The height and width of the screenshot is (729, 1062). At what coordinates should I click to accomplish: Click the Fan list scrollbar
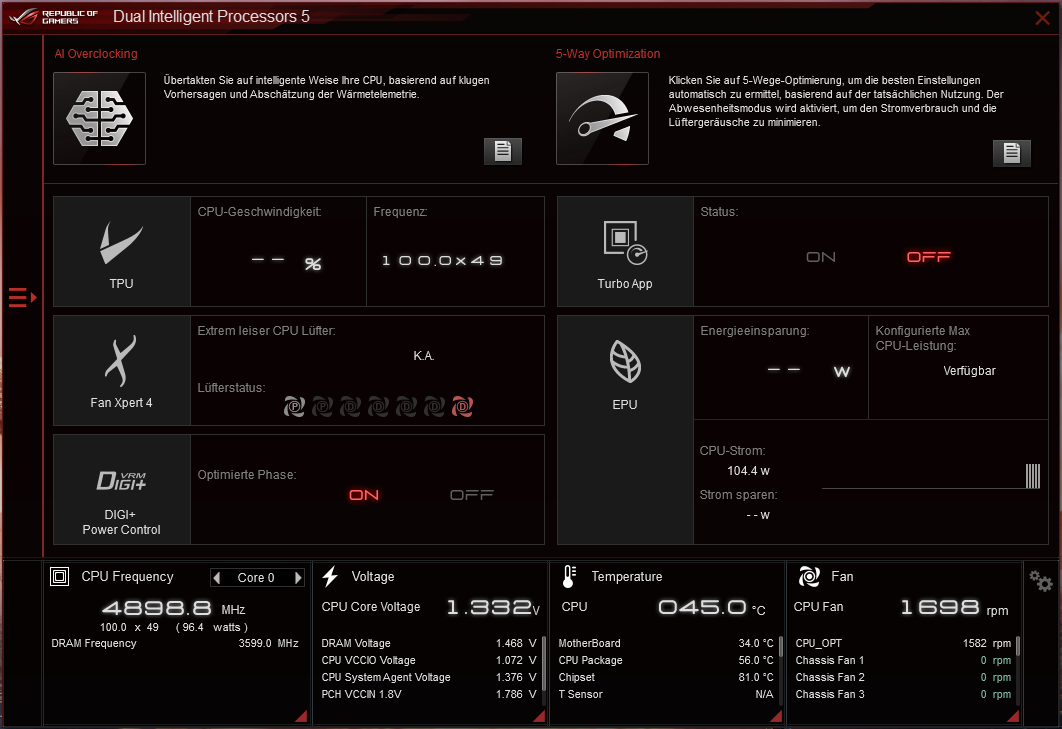pyautogui.click(x=1018, y=647)
